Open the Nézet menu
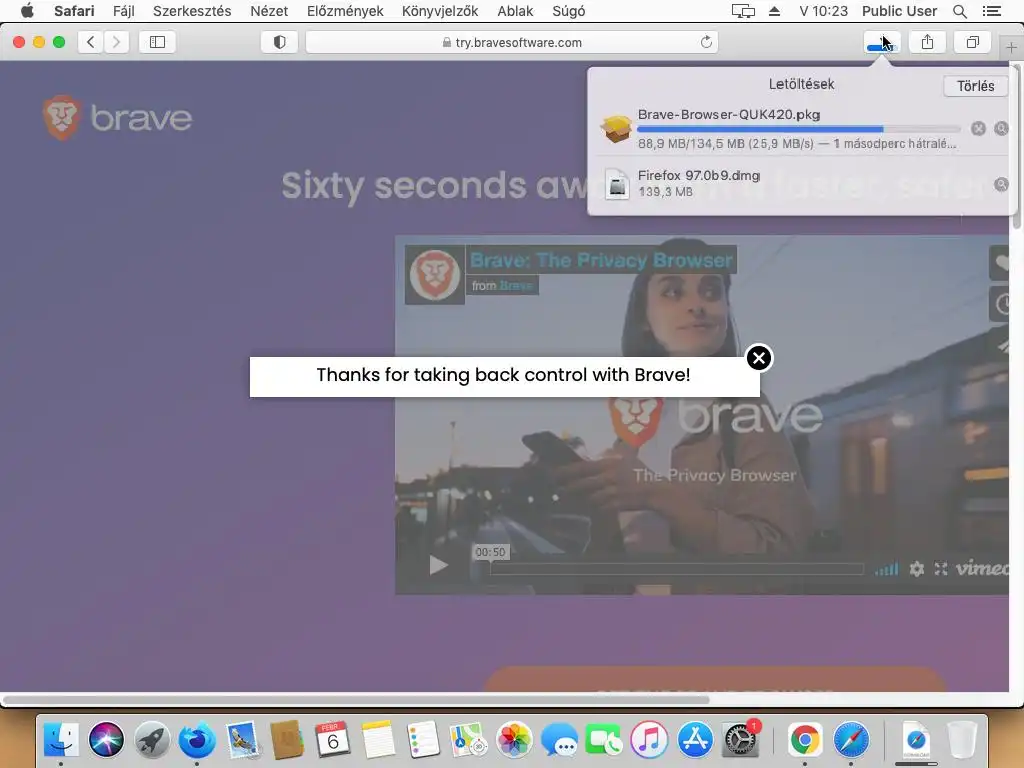The image size is (1024, 768). coord(269,11)
